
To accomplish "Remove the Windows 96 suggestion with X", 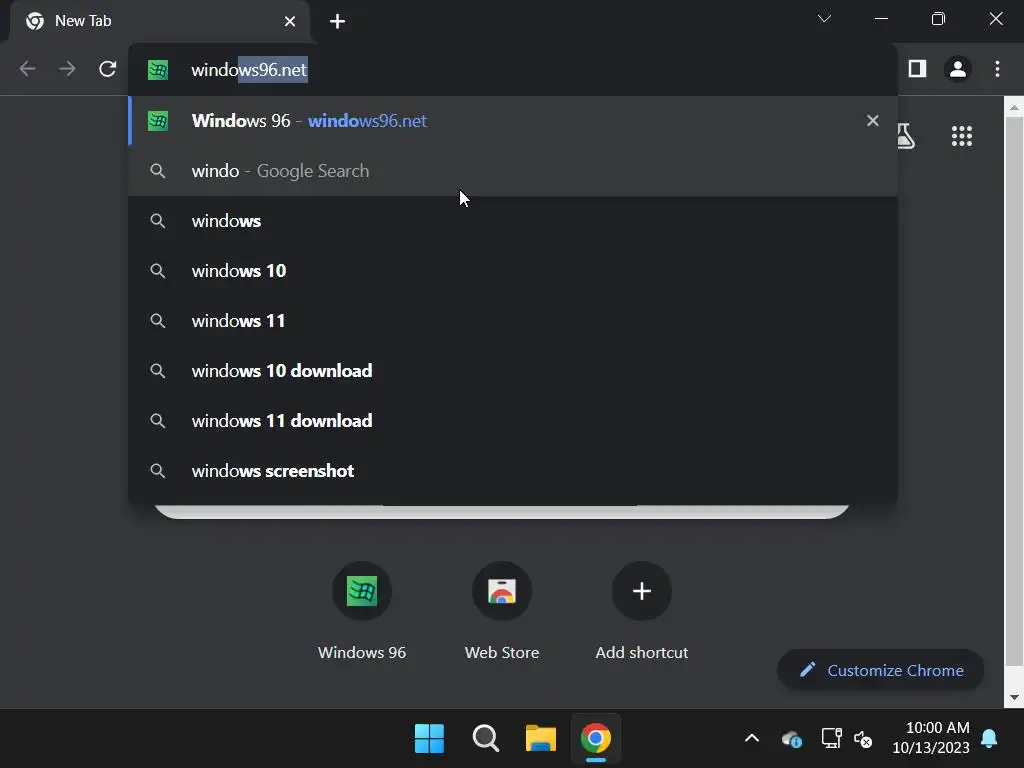I will pos(872,121).
